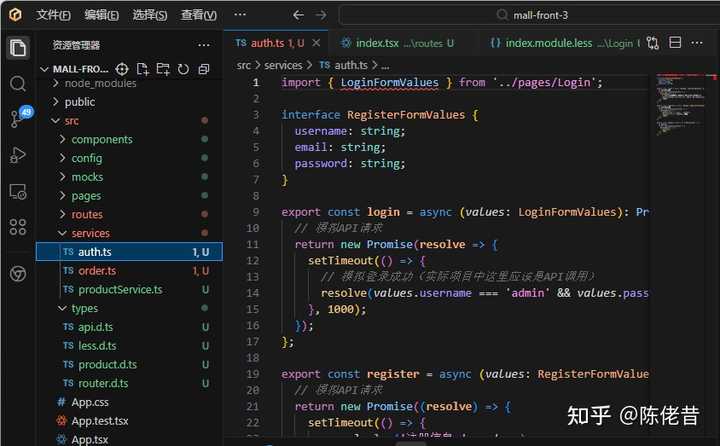Refresh the explorer file tree
The height and width of the screenshot is (446, 720).
point(183,69)
